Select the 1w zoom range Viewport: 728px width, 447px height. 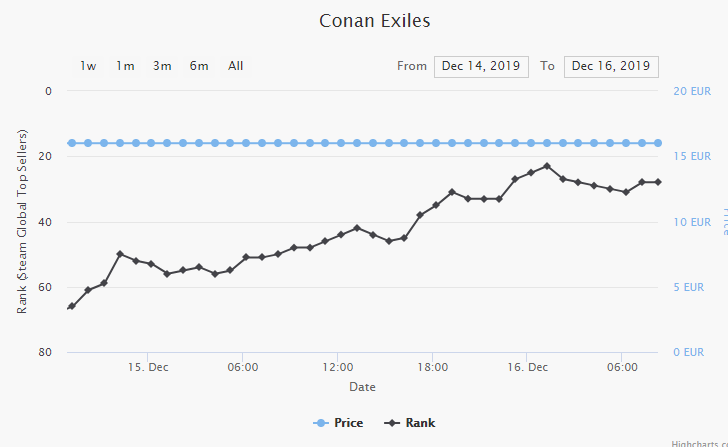click(89, 66)
